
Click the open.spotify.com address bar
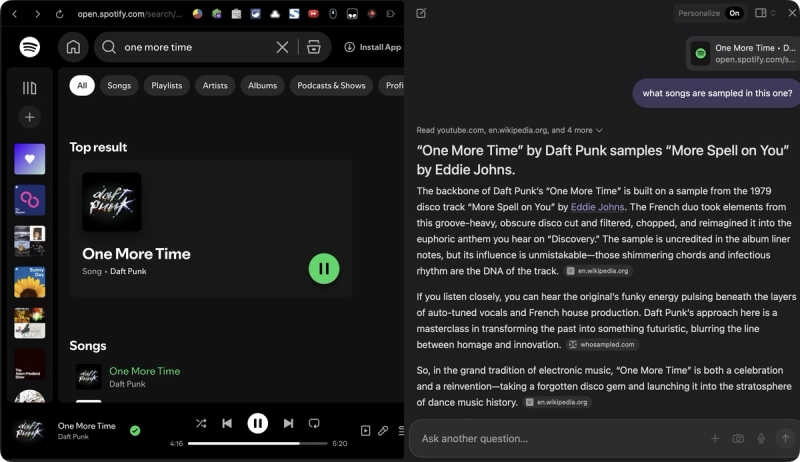click(x=130, y=14)
